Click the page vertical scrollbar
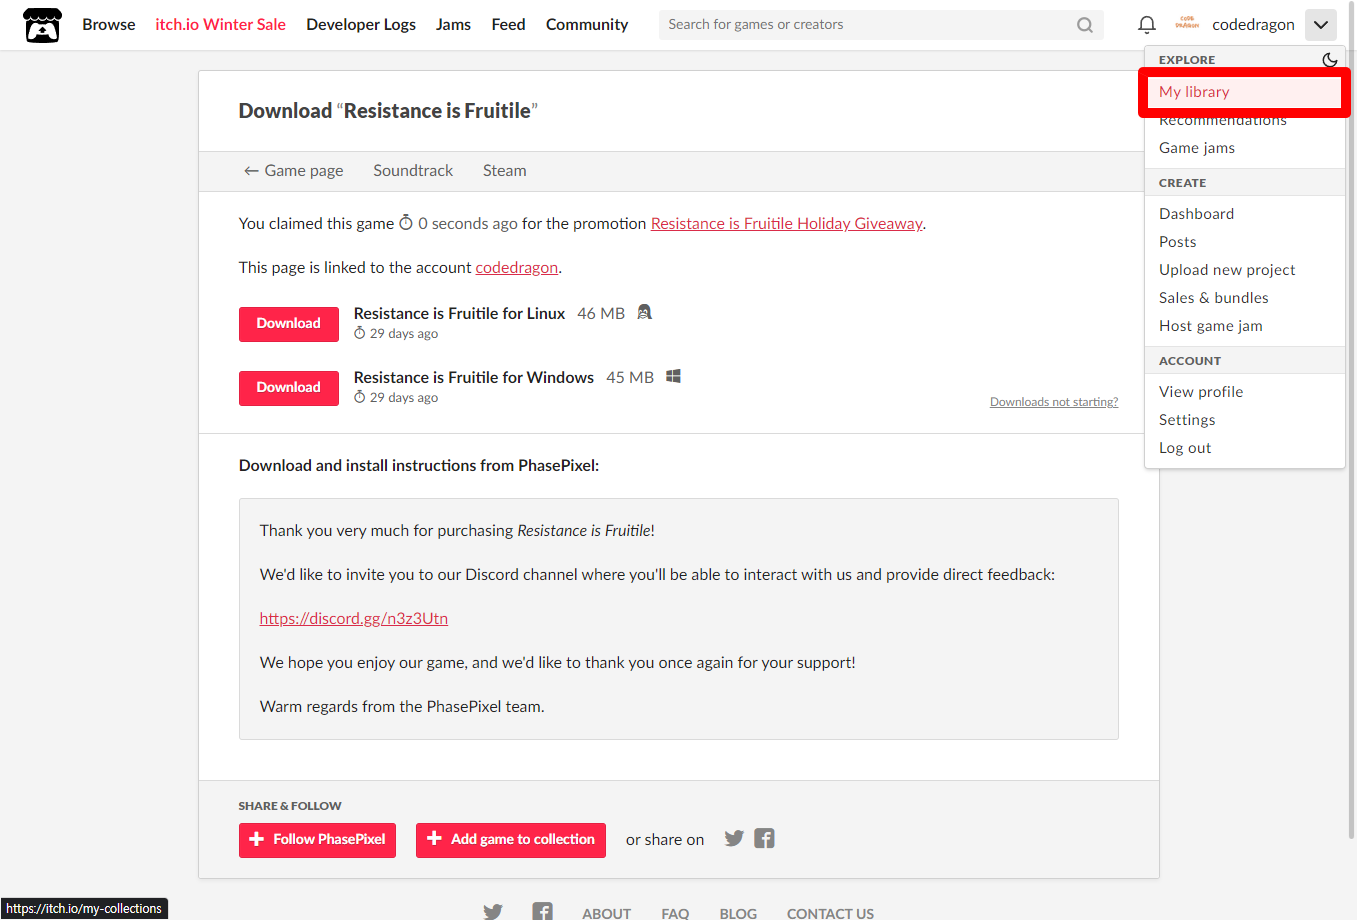This screenshot has width=1357, height=920. pos(1352,420)
